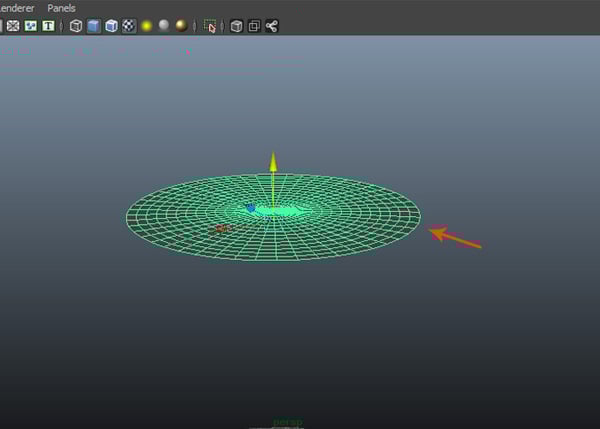Switch to wireframe display cube icon

76,26
